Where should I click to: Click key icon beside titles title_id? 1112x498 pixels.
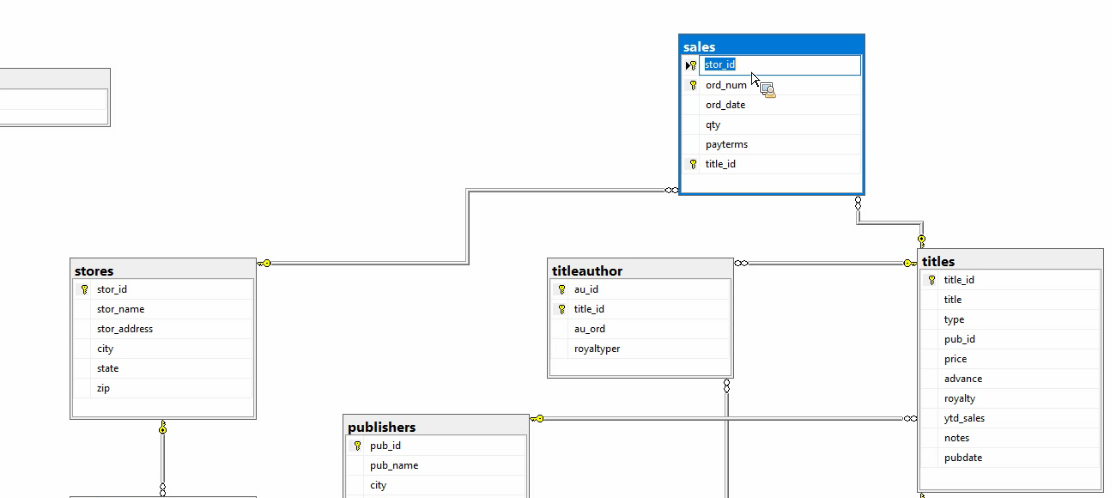pyautogui.click(x=932, y=280)
